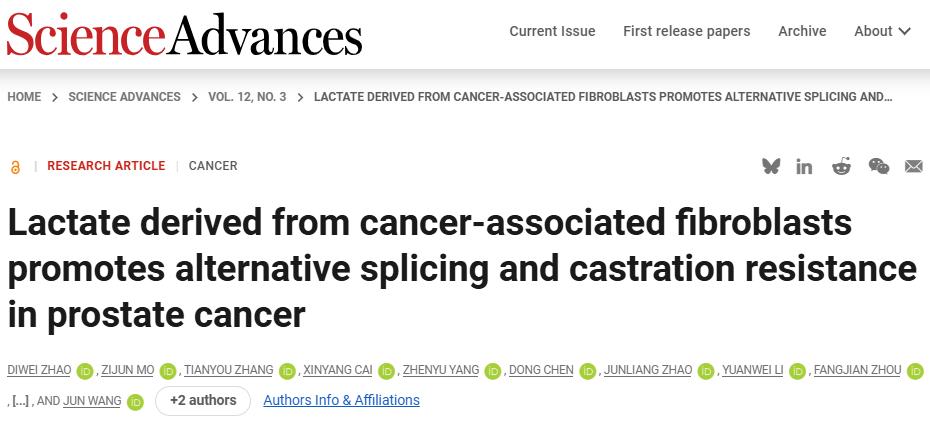The image size is (930, 431).
Task: Share article on Bluesky
Action: [770, 166]
